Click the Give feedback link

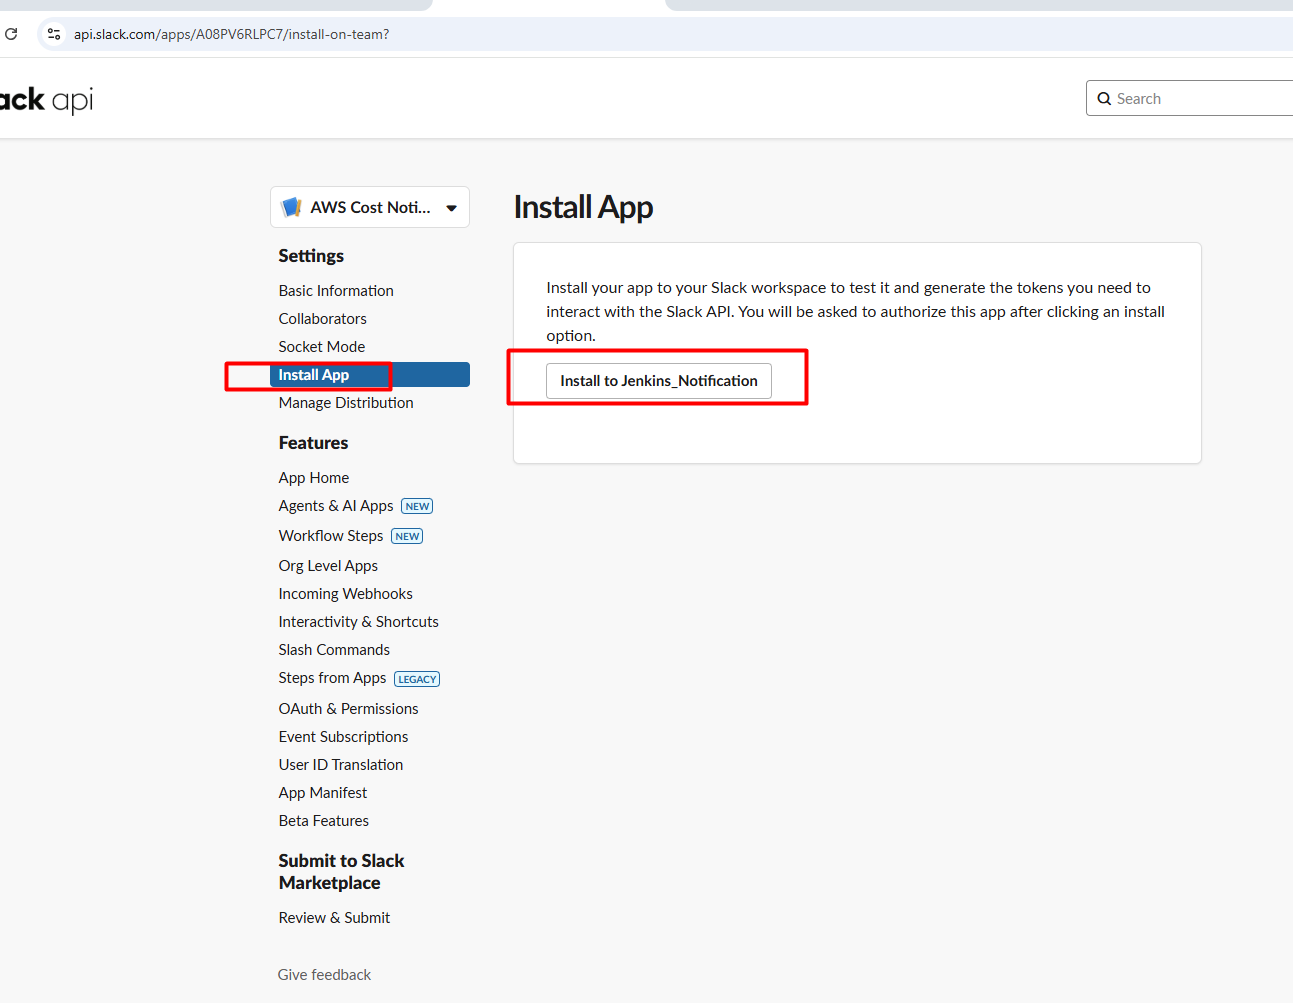click(324, 975)
